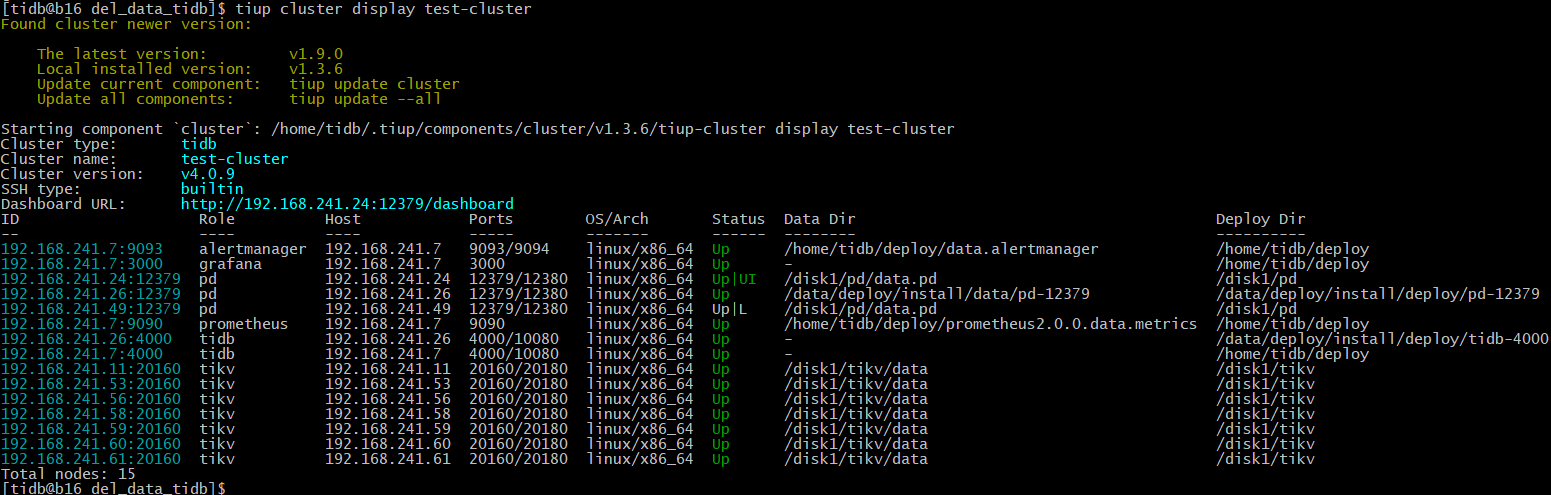Click the Up|L status value
This screenshot has width=1551, height=495.
coord(730,309)
